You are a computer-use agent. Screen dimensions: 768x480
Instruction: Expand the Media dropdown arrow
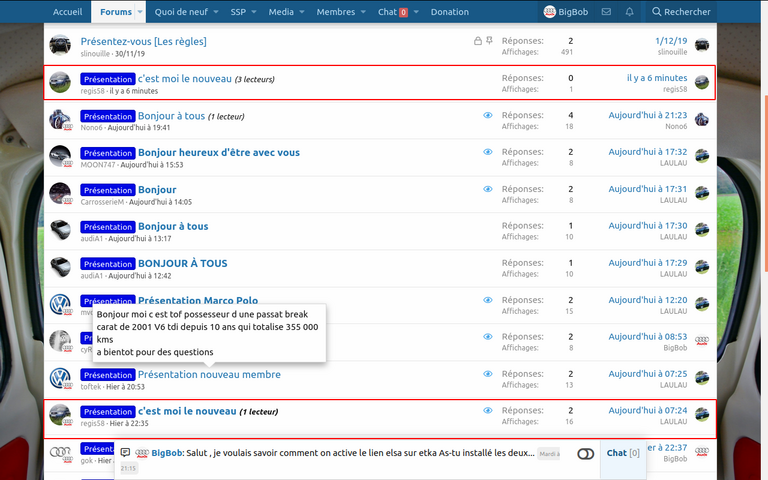click(x=302, y=12)
